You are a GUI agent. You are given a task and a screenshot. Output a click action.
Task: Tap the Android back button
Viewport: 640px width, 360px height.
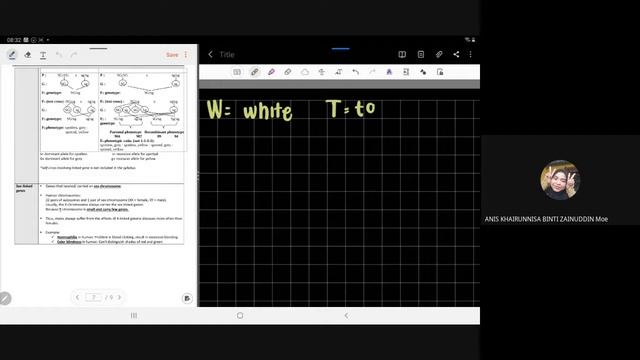click(x=346, y=316)
